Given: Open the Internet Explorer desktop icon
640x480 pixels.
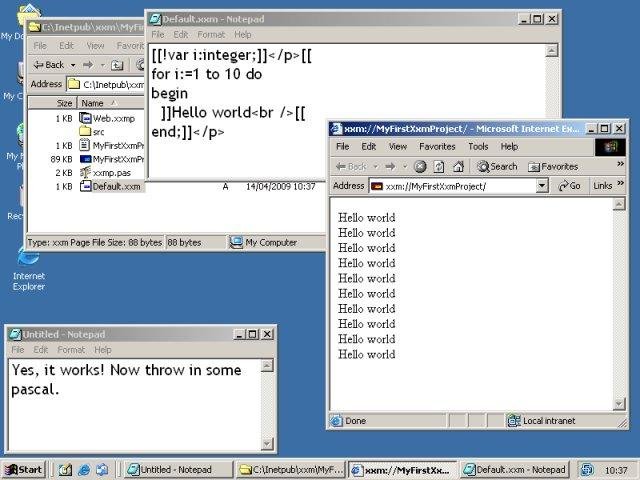Looking at the screenshot, I should 29,269.
